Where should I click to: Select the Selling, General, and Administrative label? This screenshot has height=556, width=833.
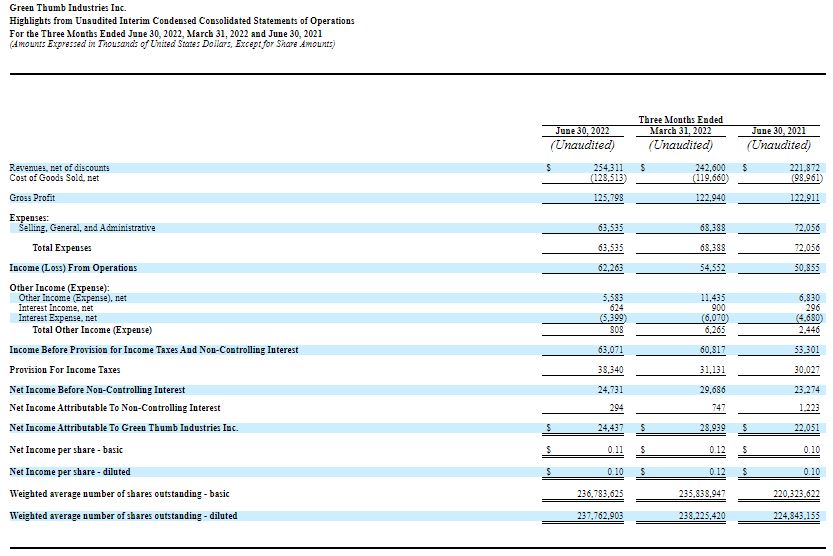[x=87, y=228]
